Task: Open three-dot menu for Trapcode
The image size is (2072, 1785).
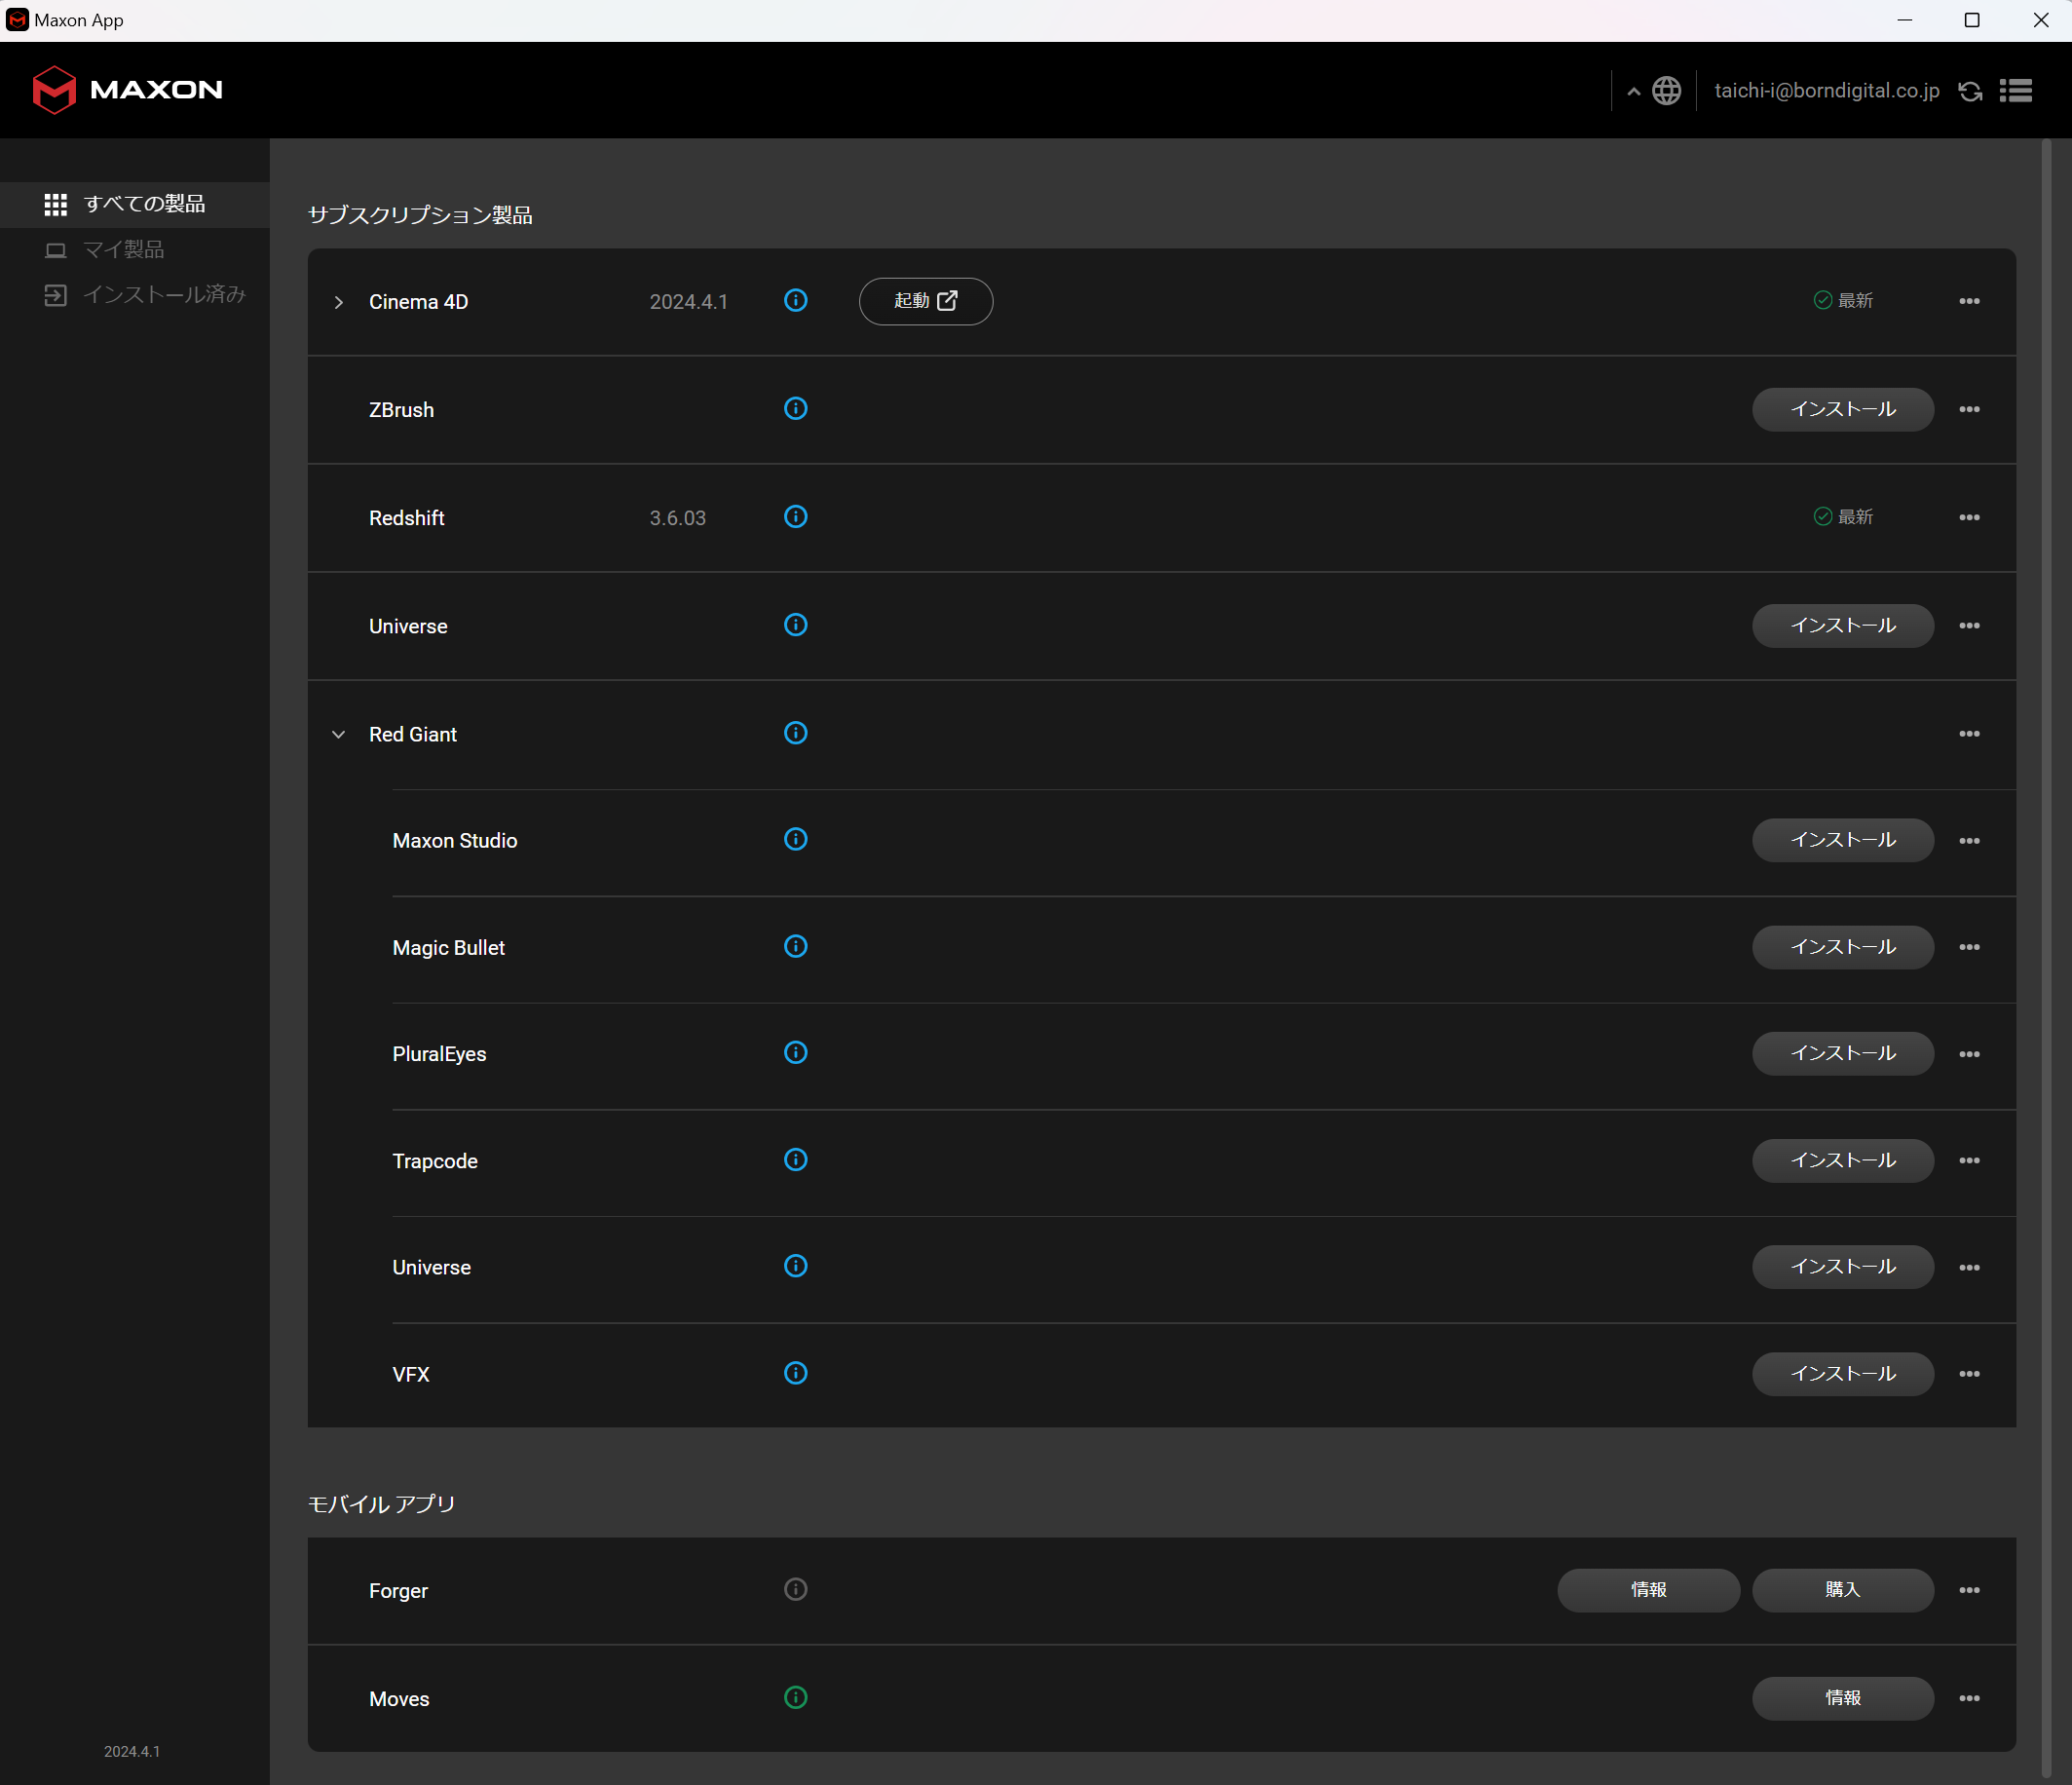Action: (x=1969, y=1160)
